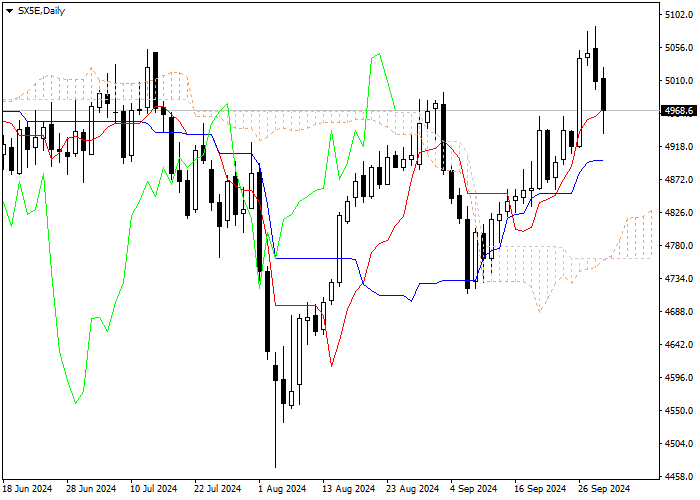Image resolution: width=700 pixels, height=500 pixels.
Task: Click the 13 Aug 2024 date label
Action: click(x=349, y=489)
